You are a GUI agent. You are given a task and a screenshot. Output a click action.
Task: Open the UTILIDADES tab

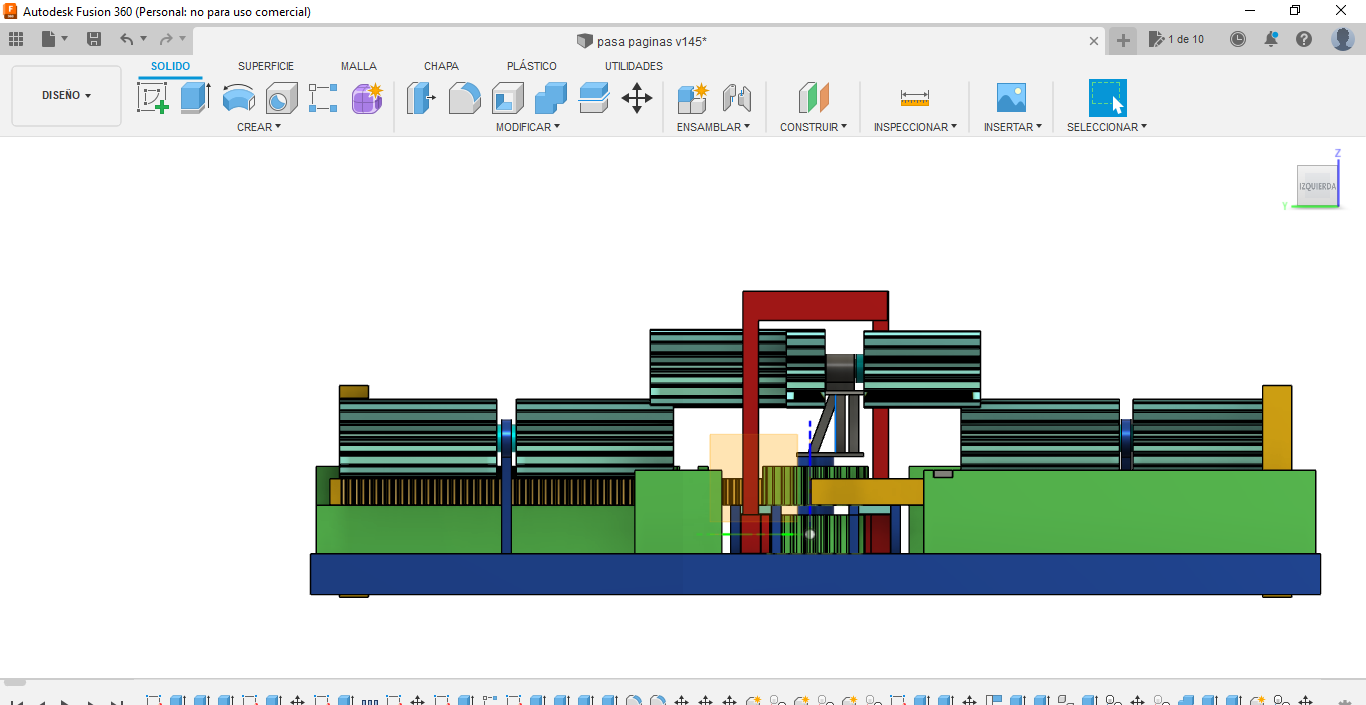[633, 66]
